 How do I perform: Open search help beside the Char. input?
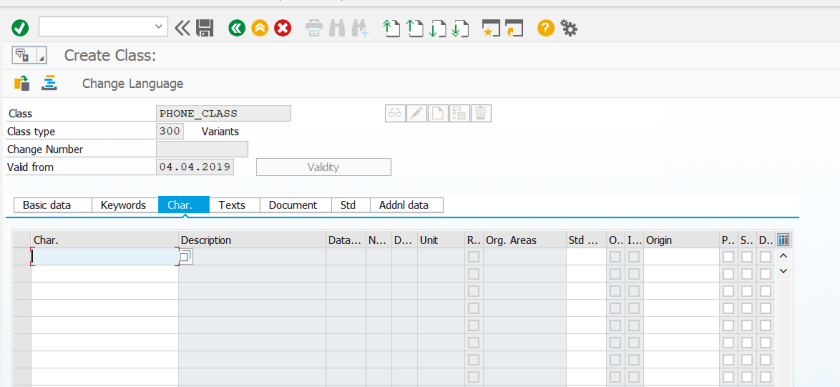pyautogui.click(x=185, y=257)
